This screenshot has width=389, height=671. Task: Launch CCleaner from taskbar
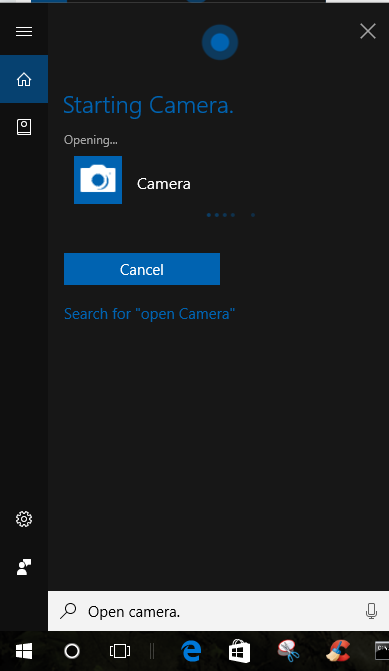pyautogui.click(x=338, y=651)
